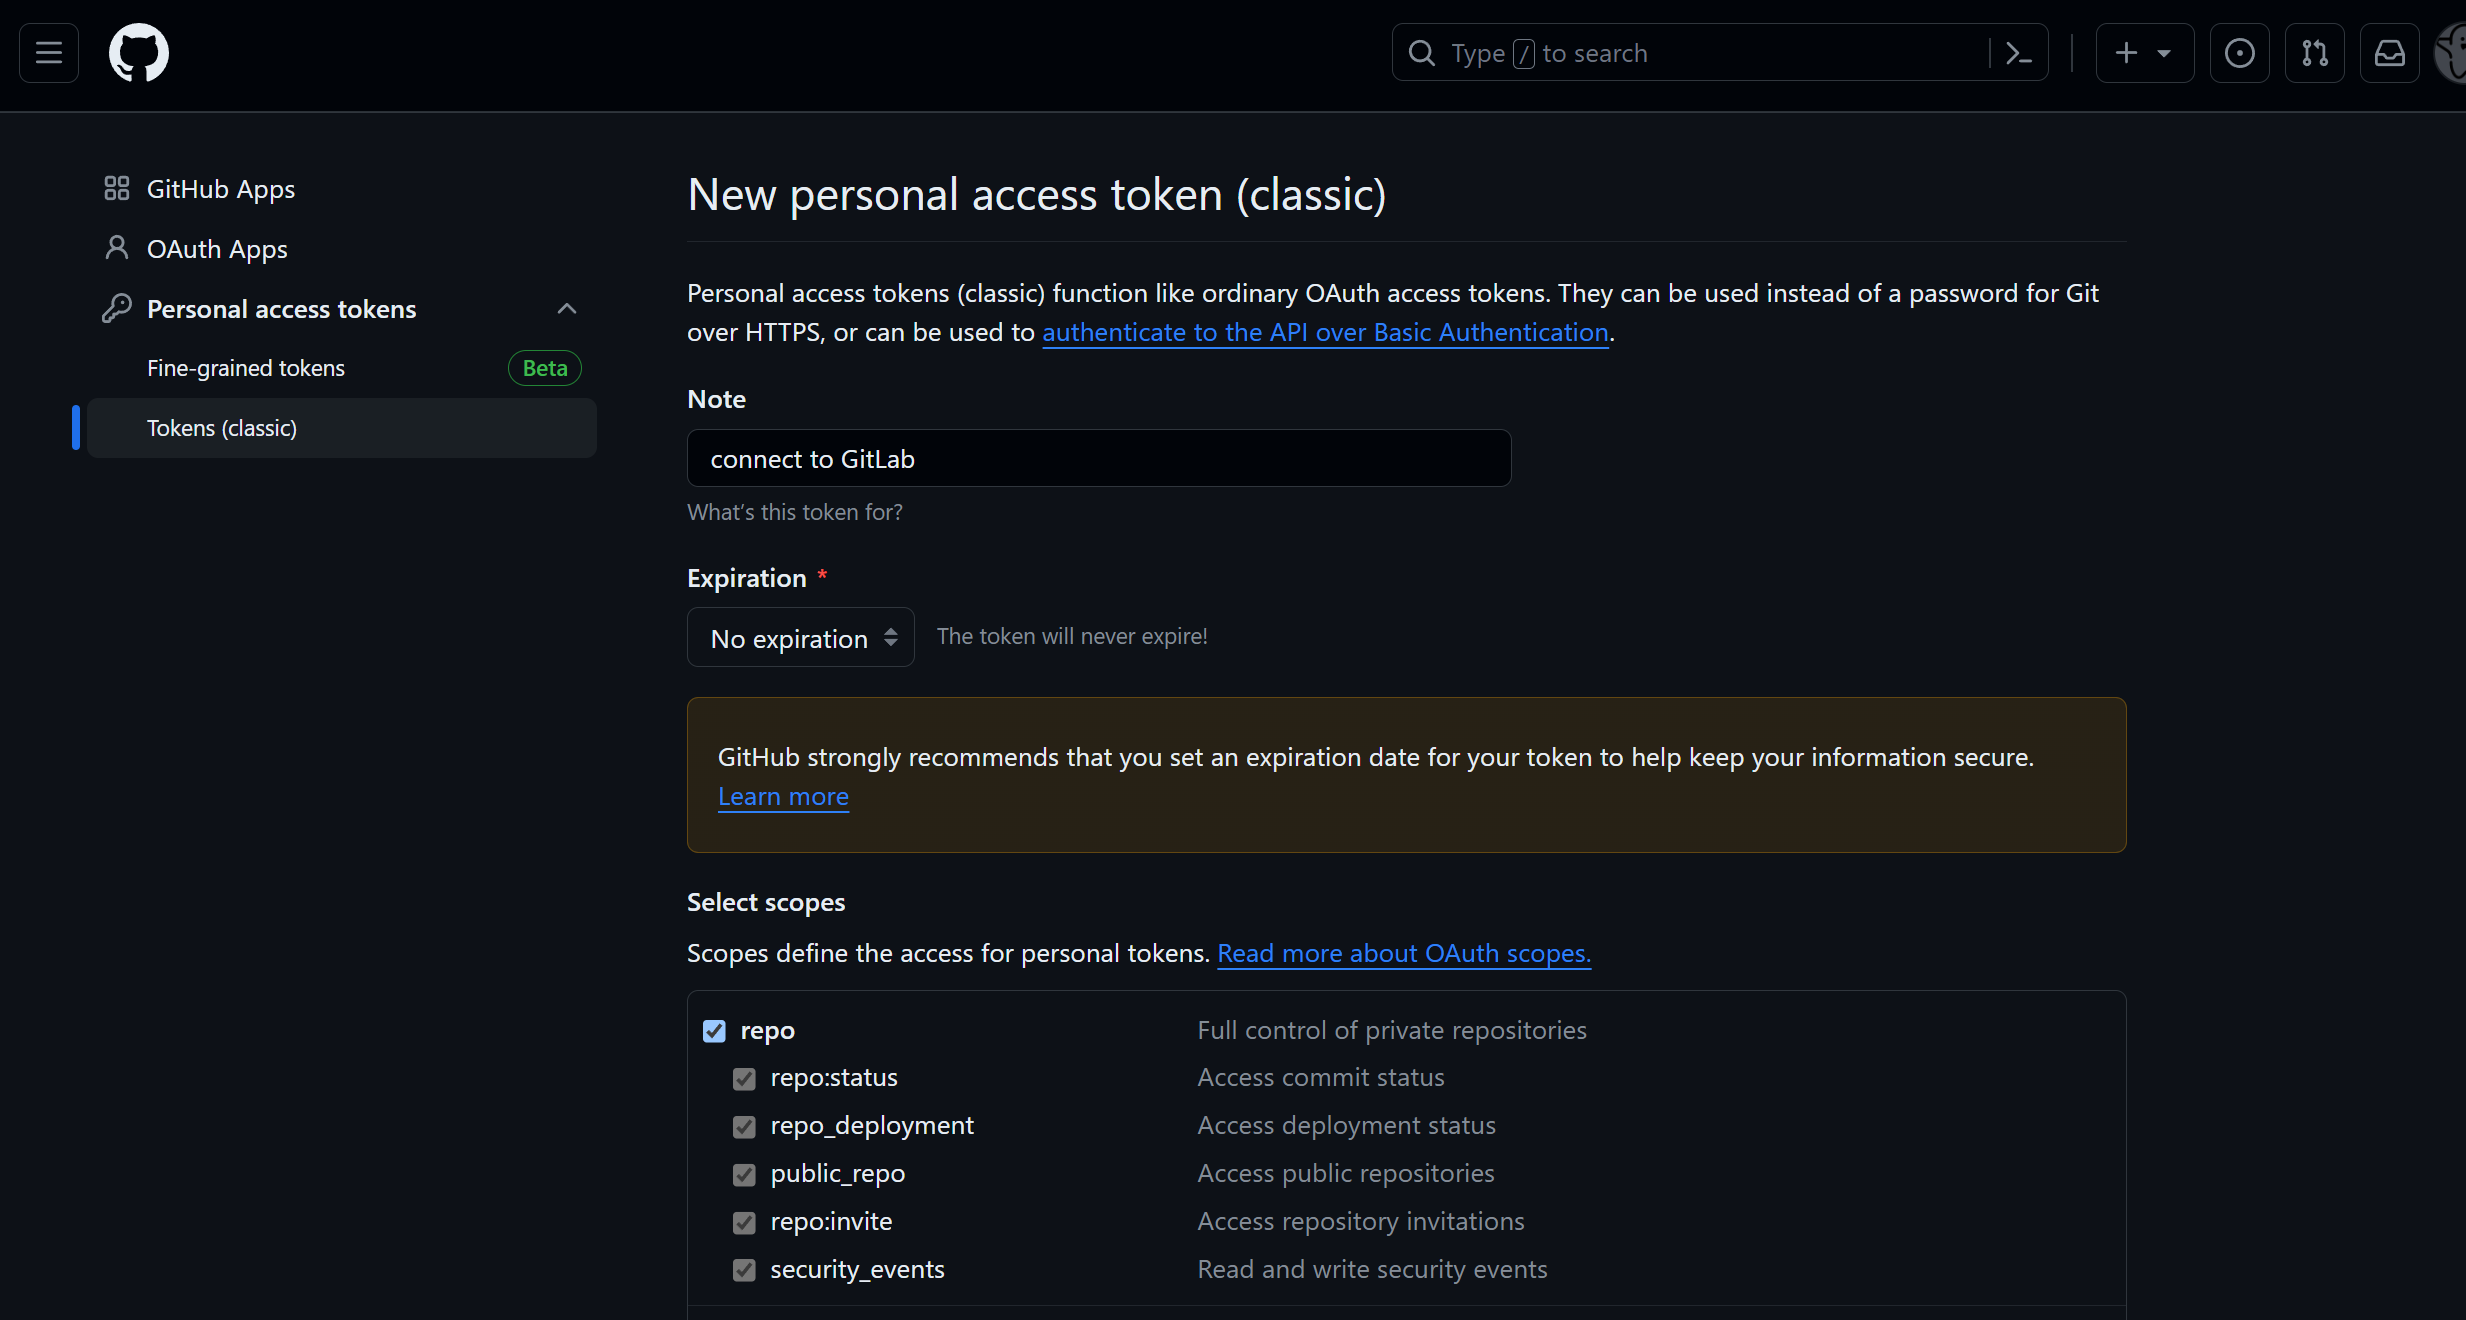Collapse the Personal access tokens section

coord(566,308)
